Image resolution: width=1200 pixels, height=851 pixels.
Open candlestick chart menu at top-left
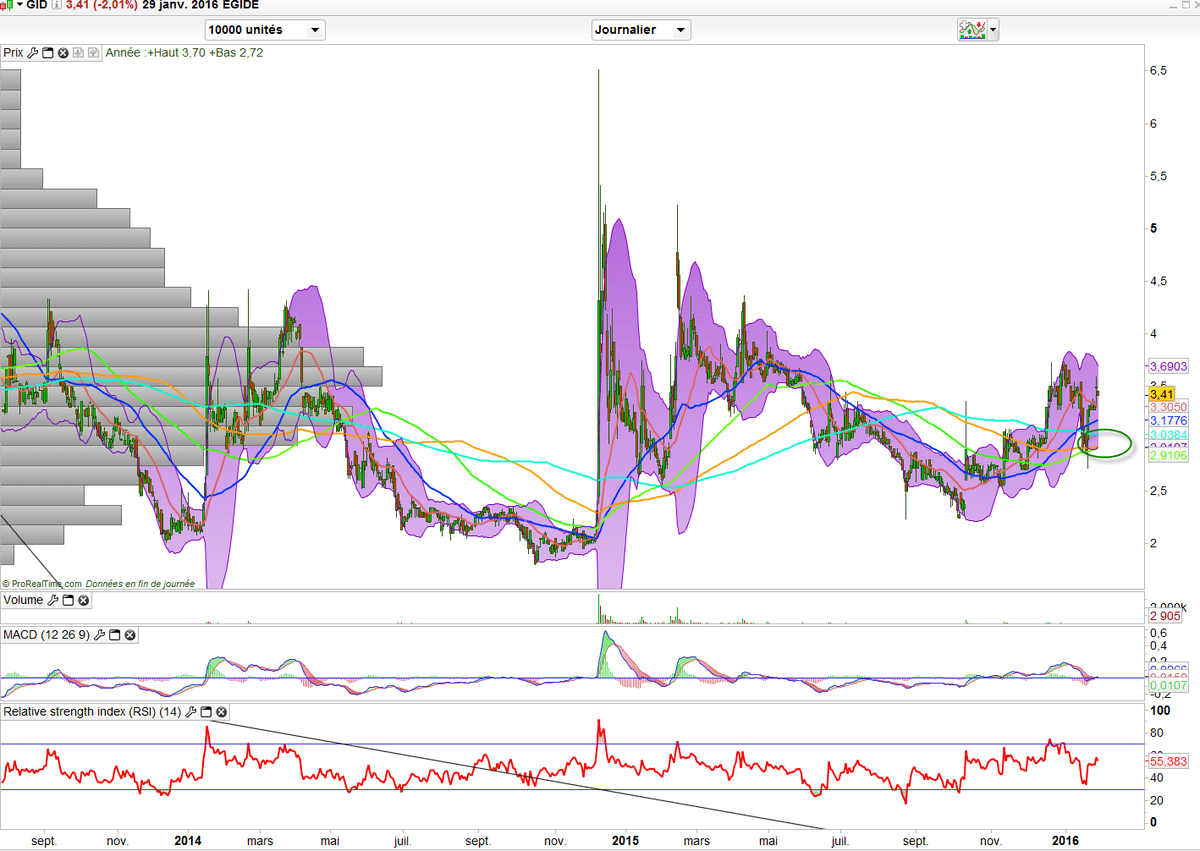click(x=11, y=6)
